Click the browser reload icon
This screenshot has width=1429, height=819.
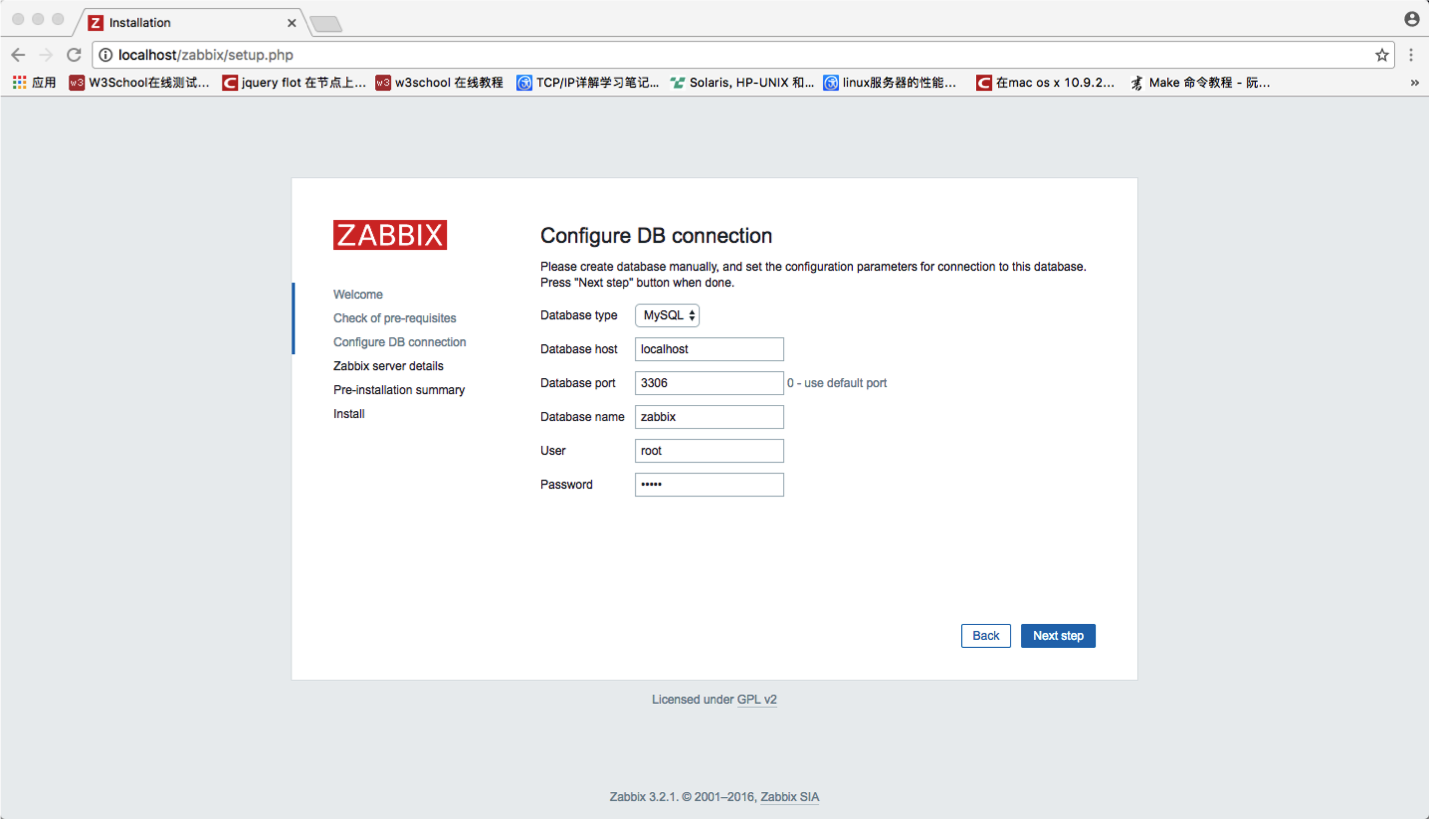click(74, 55)
